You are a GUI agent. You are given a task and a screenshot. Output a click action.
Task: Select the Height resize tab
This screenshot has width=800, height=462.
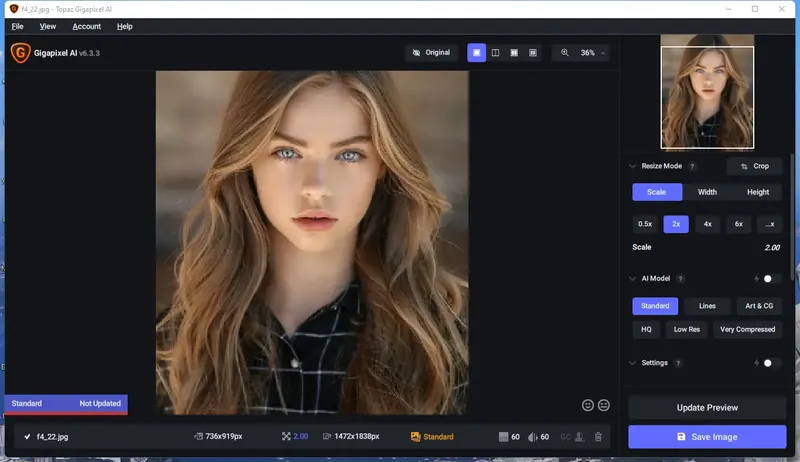(758, 192)
